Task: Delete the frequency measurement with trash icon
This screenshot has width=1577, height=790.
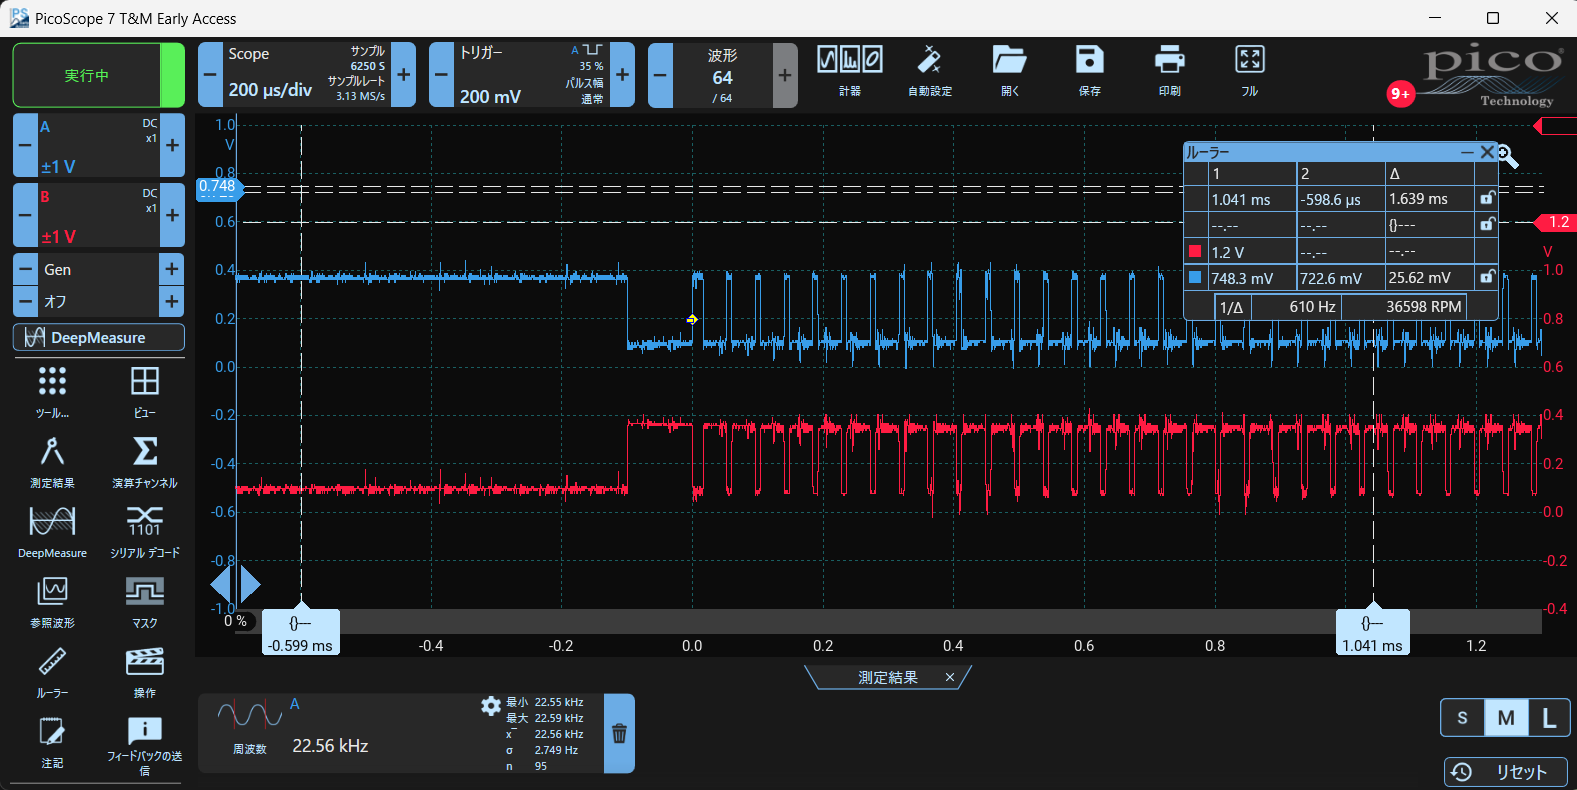Action: [x=619, y=734]
